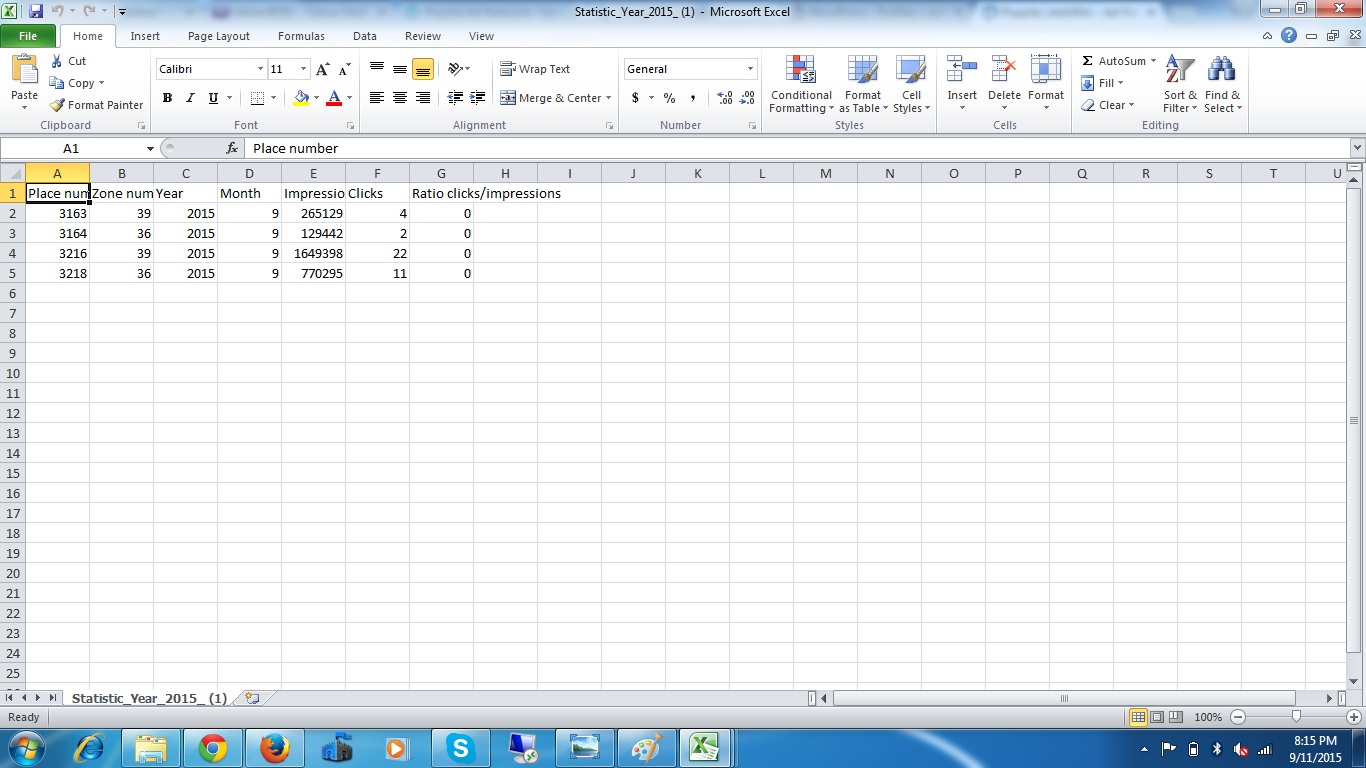
Task: Click the Increase Indent icon
Action: (478, 98)
